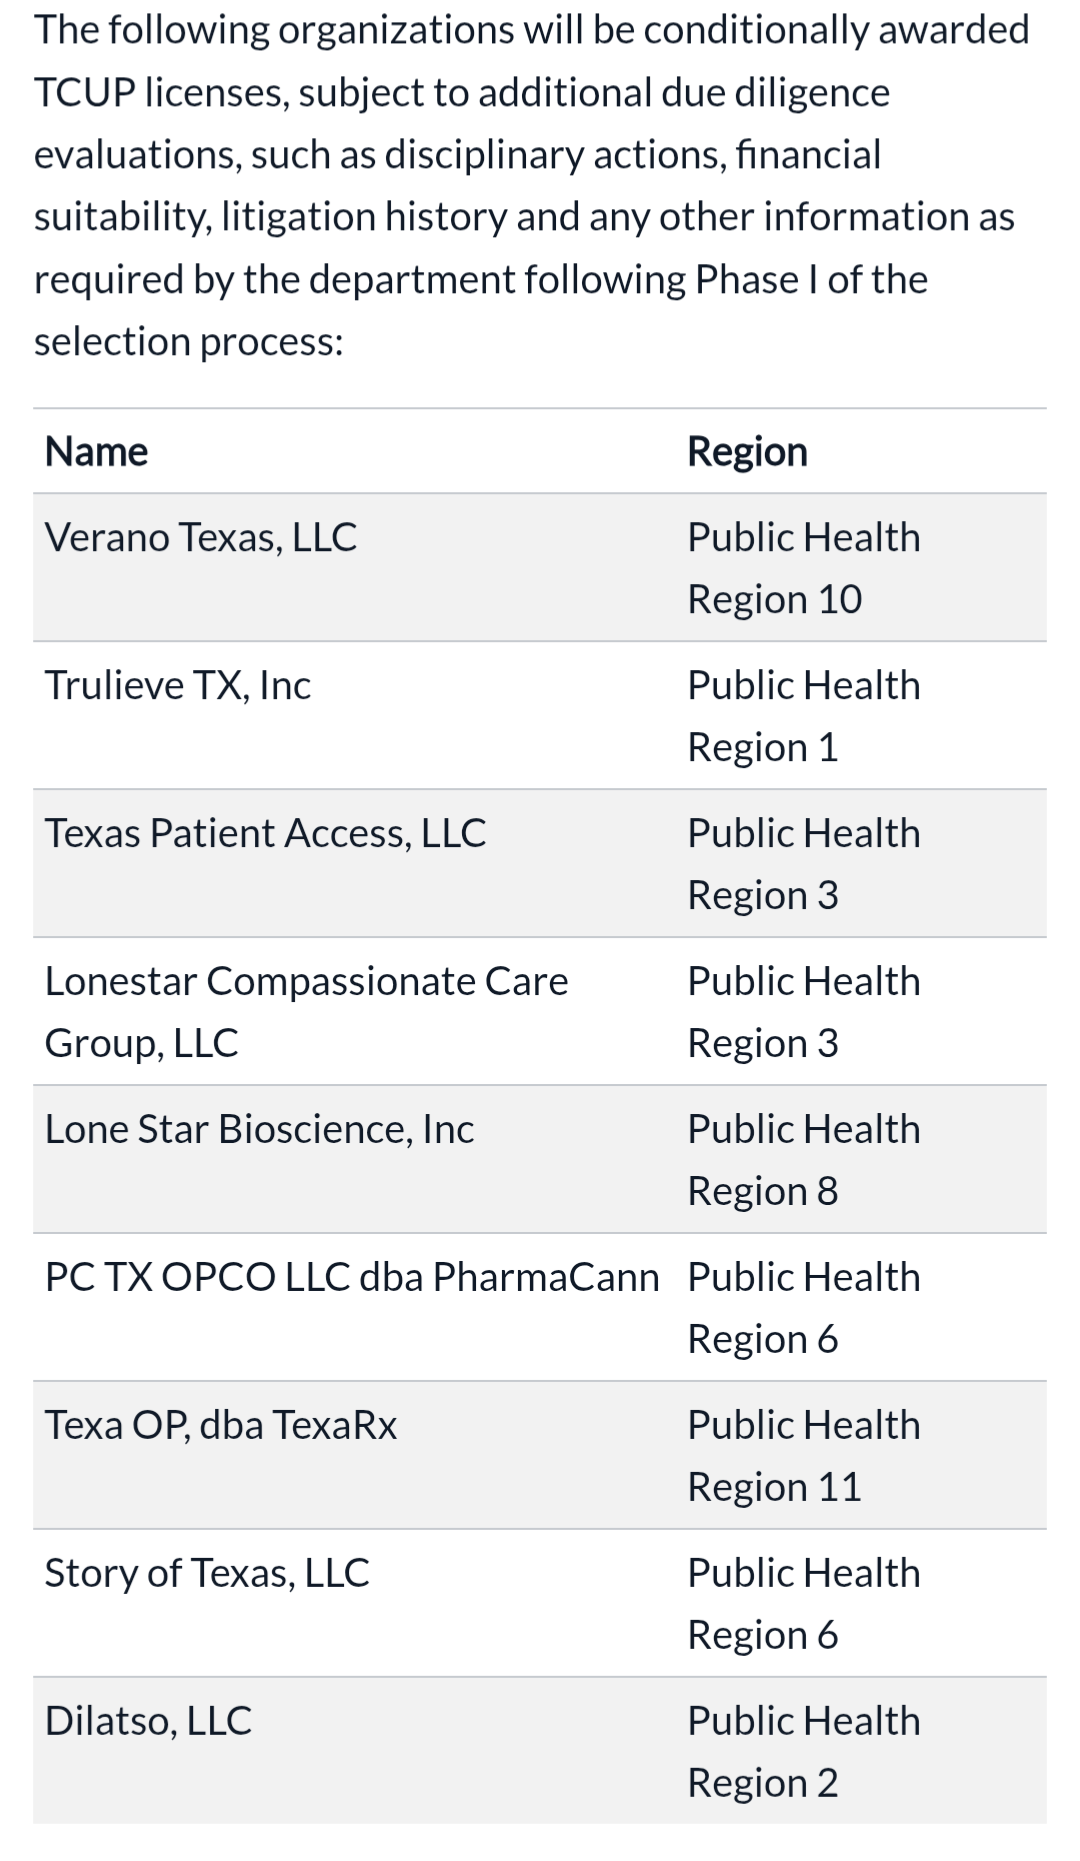Click the Trulieve TX, Inc name
This screenshot has width=1080, height=1861.
pyautogui.click(x=178, y=686)
